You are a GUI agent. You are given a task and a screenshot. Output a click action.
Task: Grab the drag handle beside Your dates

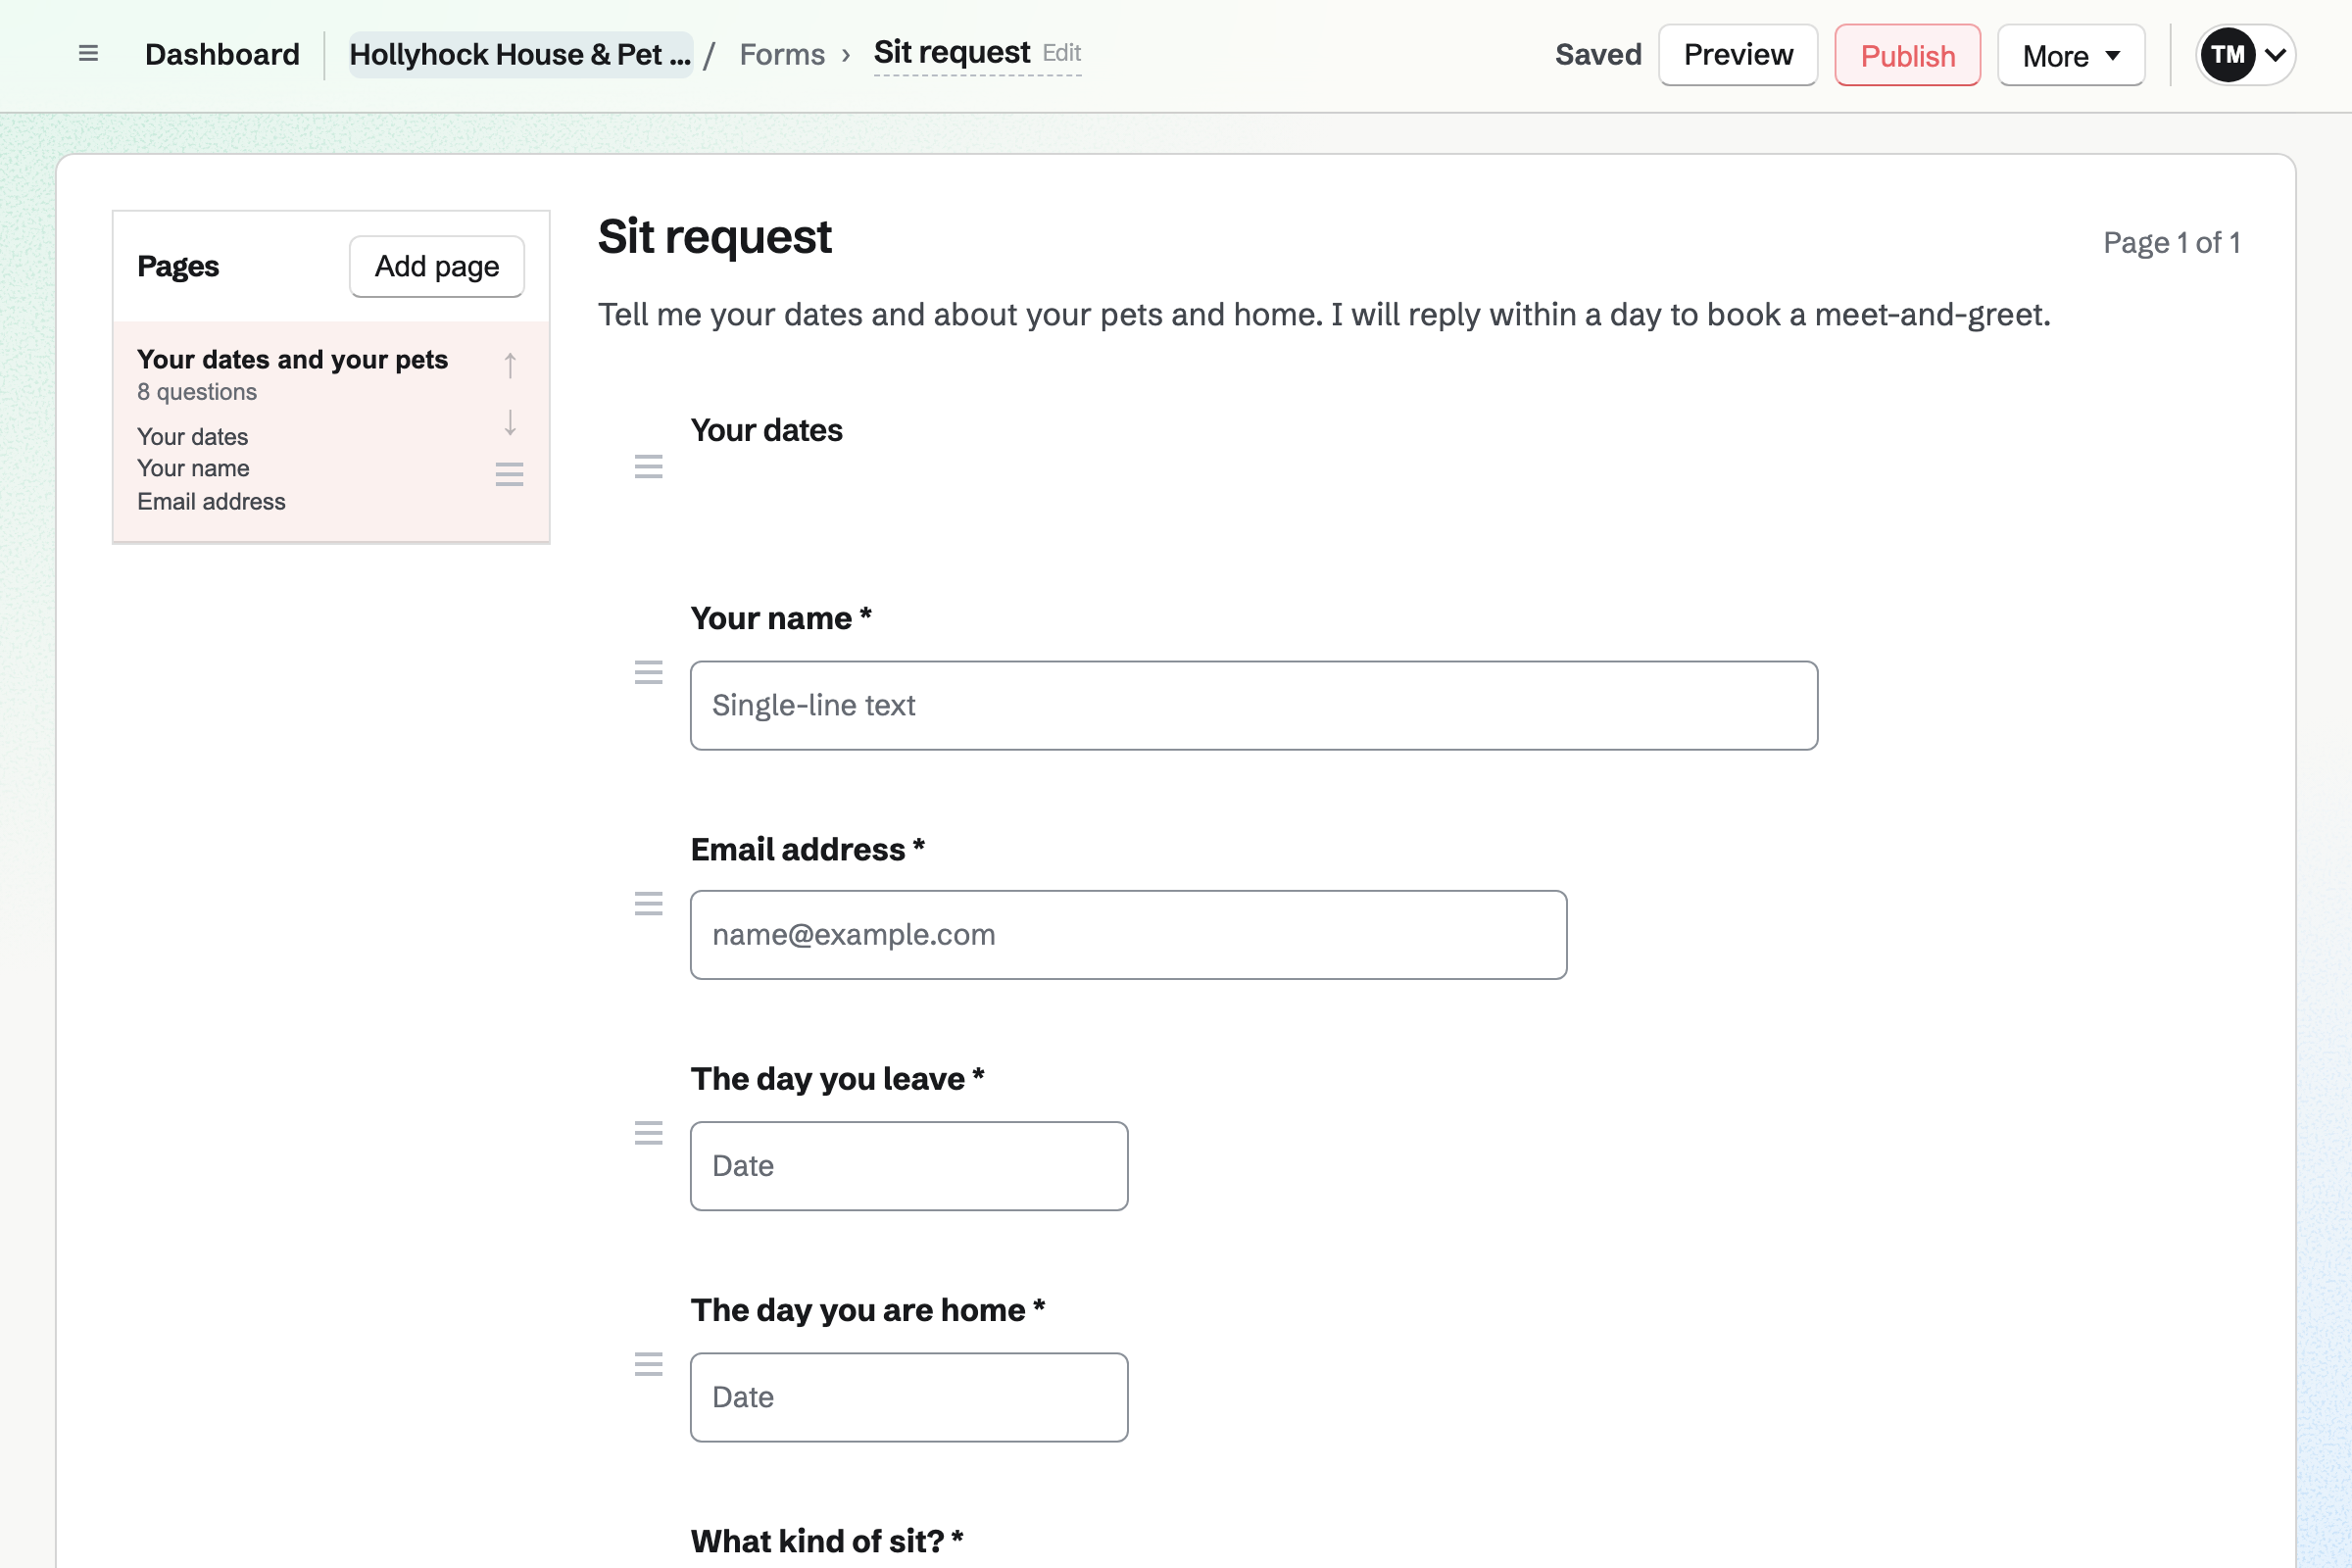[x=649, y=466]
